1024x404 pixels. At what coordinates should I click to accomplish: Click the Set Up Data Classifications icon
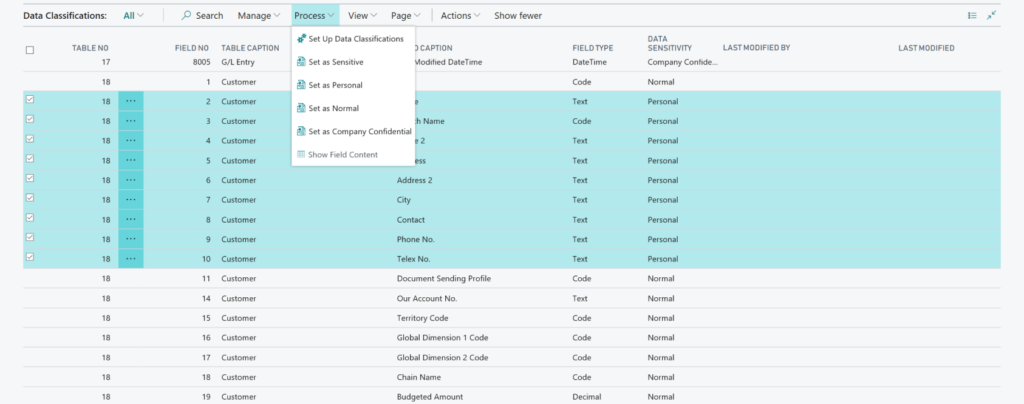click(301, 39)
